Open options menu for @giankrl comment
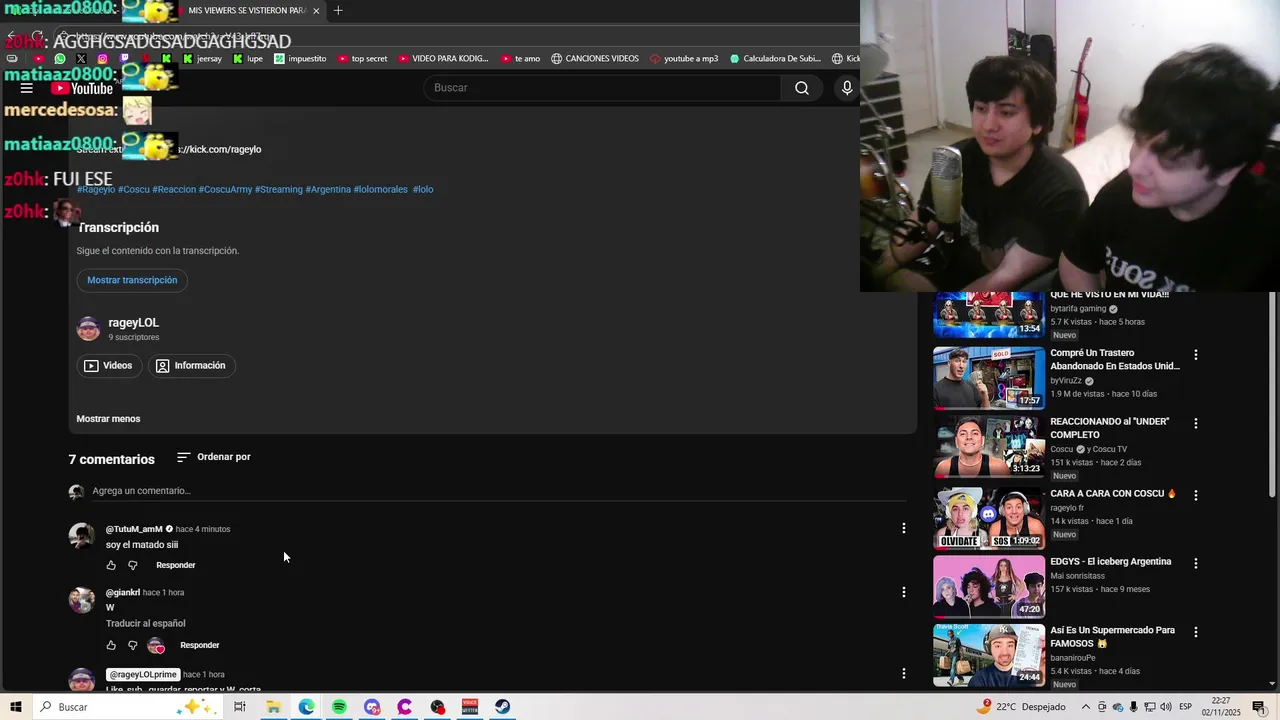This screenshot has height=720, width=1280. click(904, 592)
